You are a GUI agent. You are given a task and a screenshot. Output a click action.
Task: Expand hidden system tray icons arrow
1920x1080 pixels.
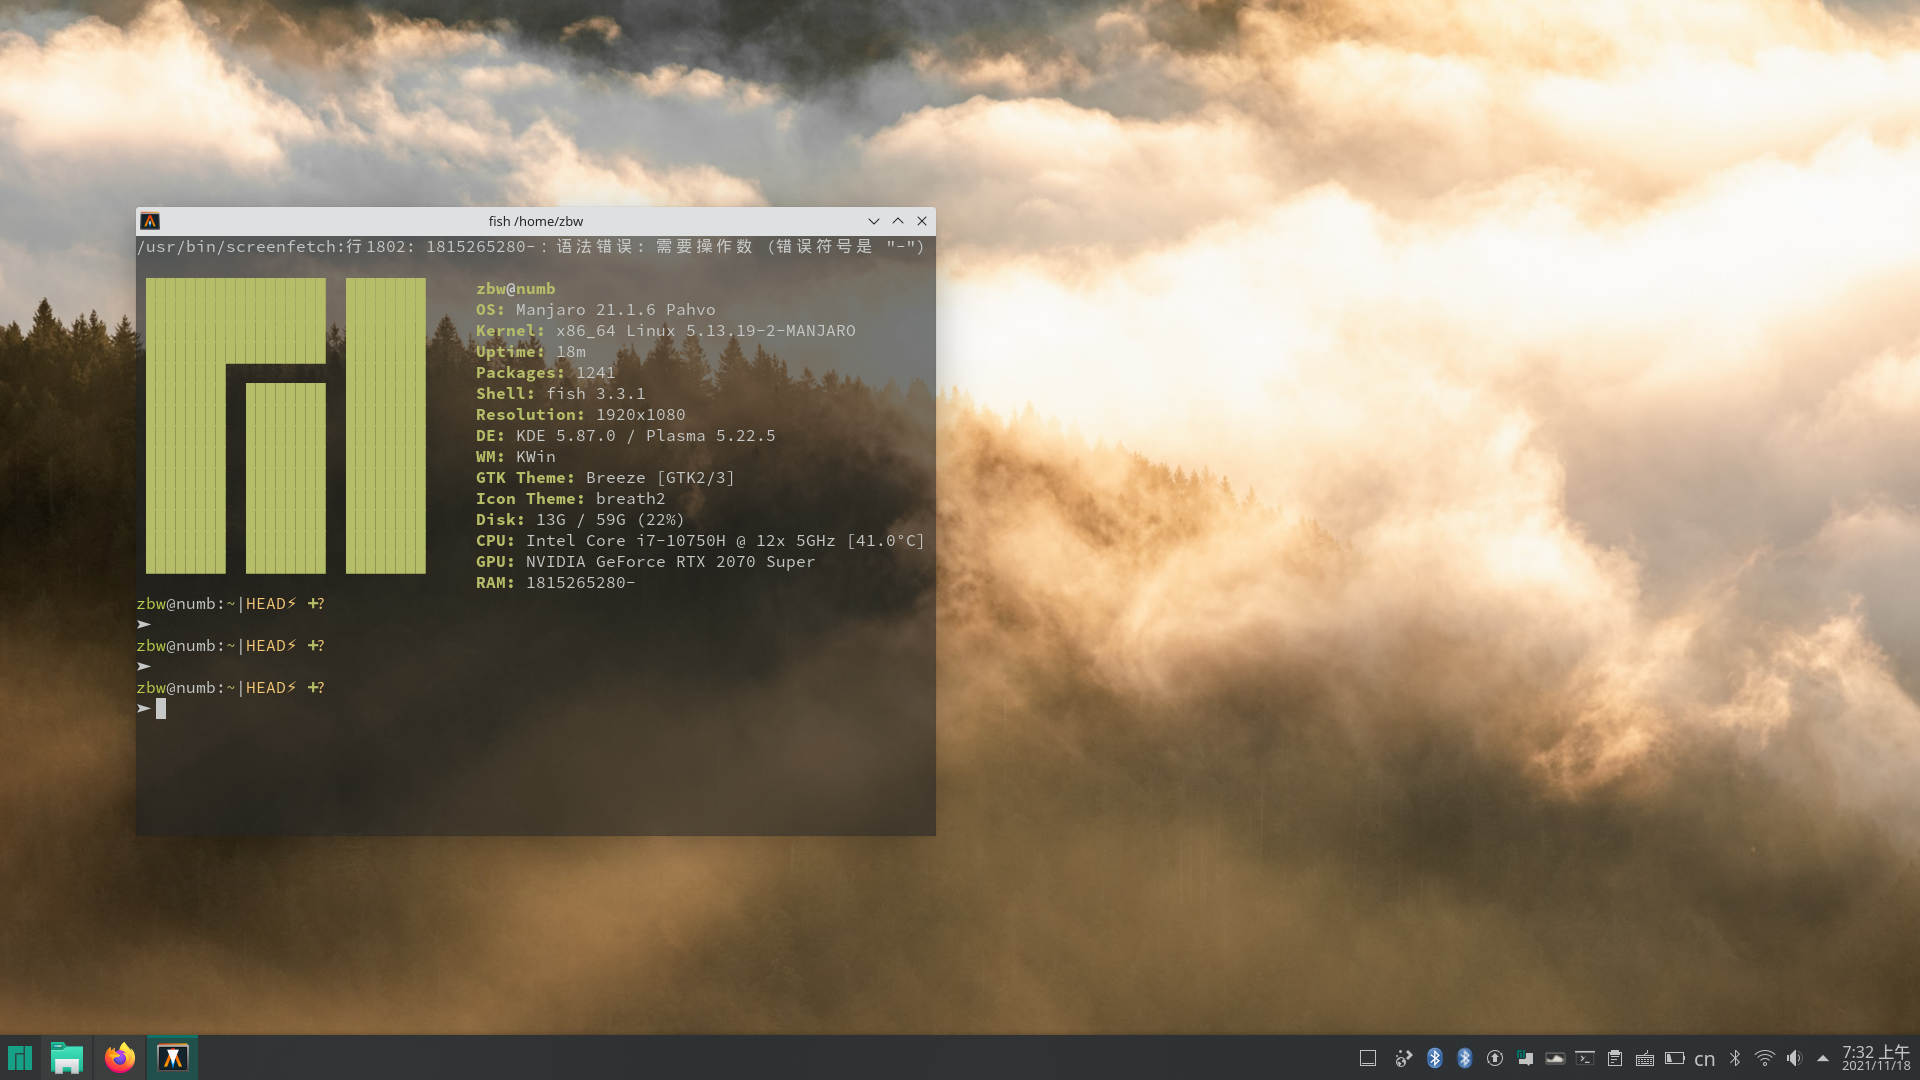tap(1823, 1058)
